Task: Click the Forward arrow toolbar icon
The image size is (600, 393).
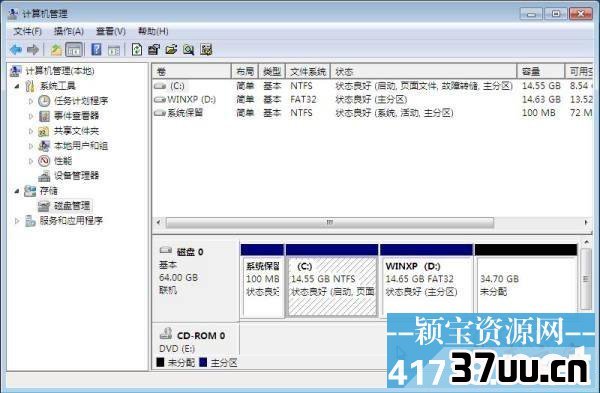Action: [33, 50]
